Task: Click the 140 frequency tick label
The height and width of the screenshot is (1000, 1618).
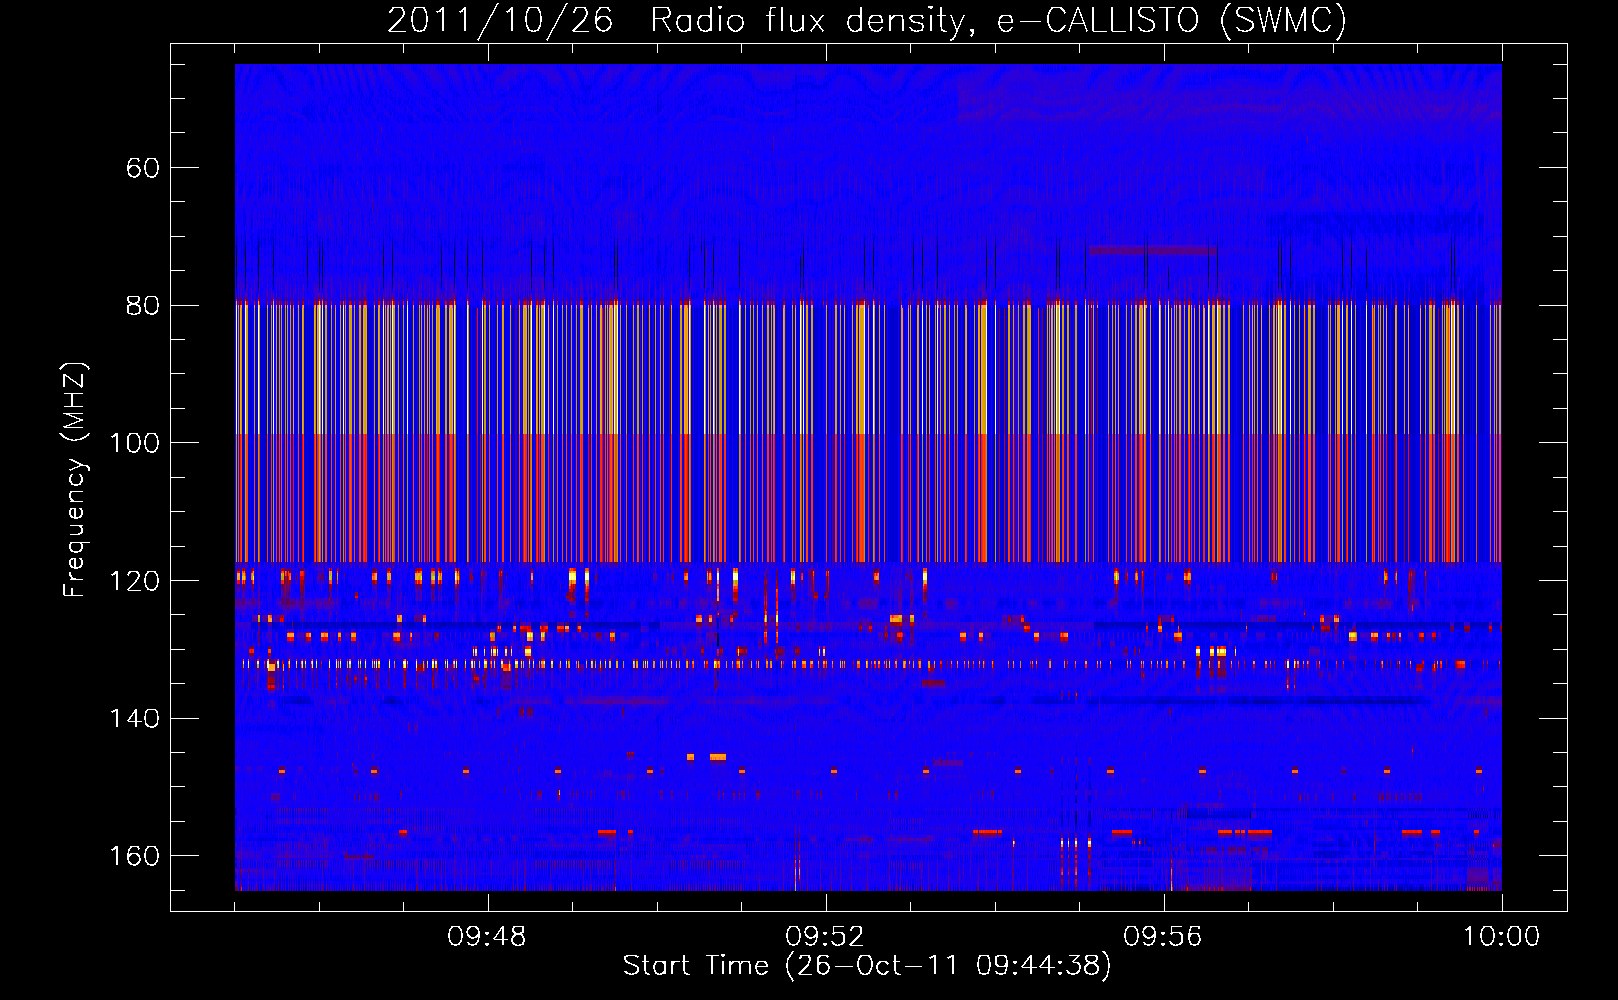Action: [x=134, y=719]
